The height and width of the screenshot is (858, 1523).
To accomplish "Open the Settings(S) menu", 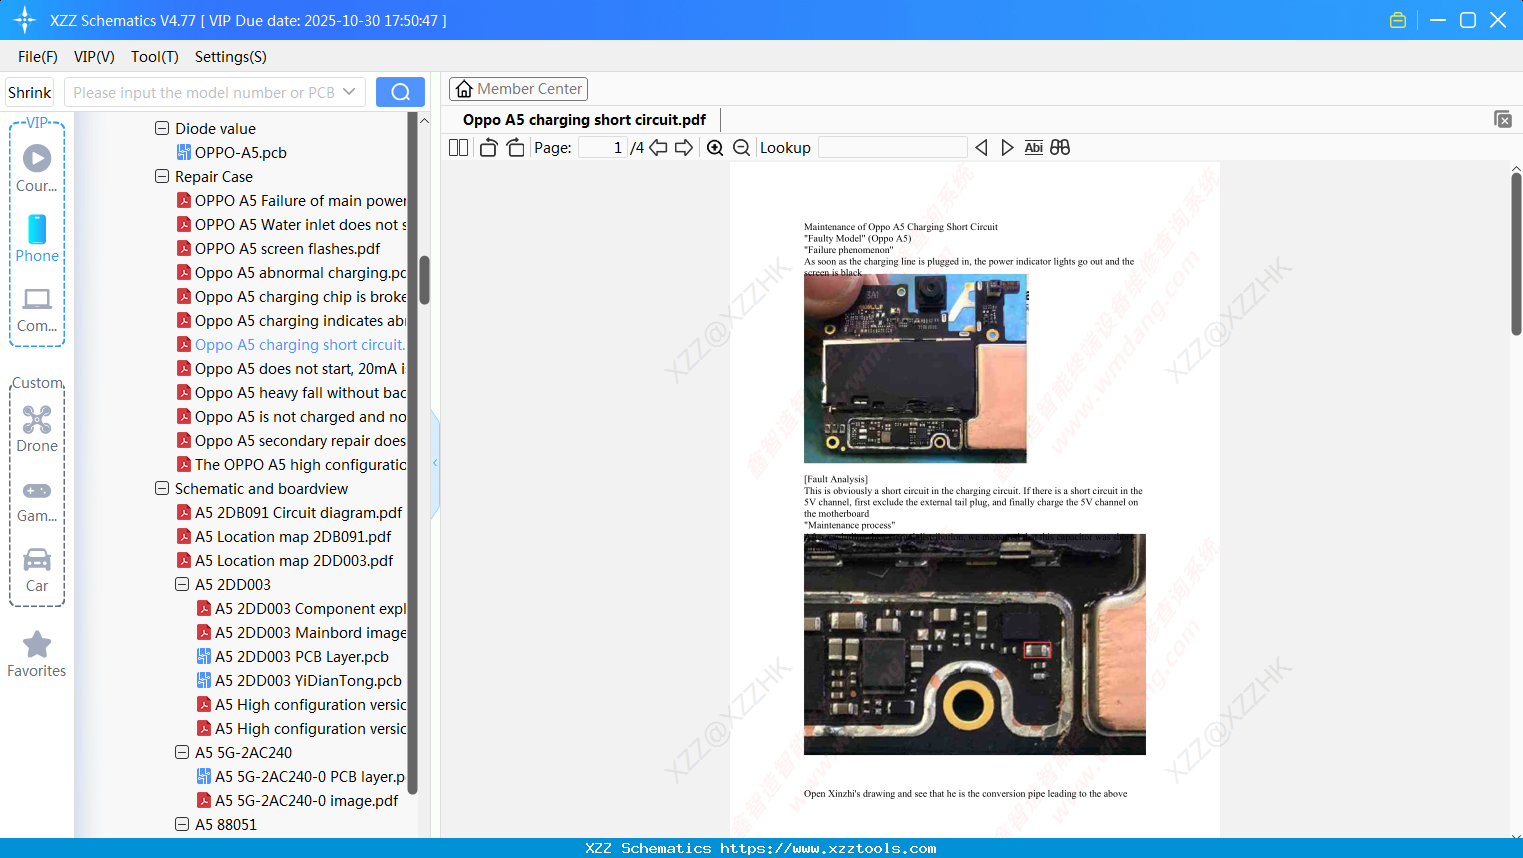I will [231, 57].
